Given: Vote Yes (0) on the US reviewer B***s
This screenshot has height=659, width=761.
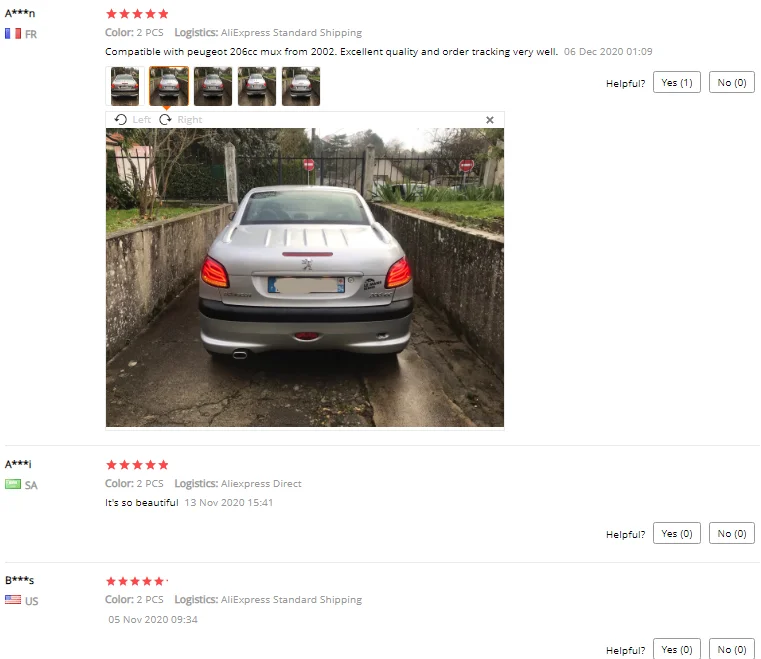Looking at the screenshot, I should pos(677,649).
